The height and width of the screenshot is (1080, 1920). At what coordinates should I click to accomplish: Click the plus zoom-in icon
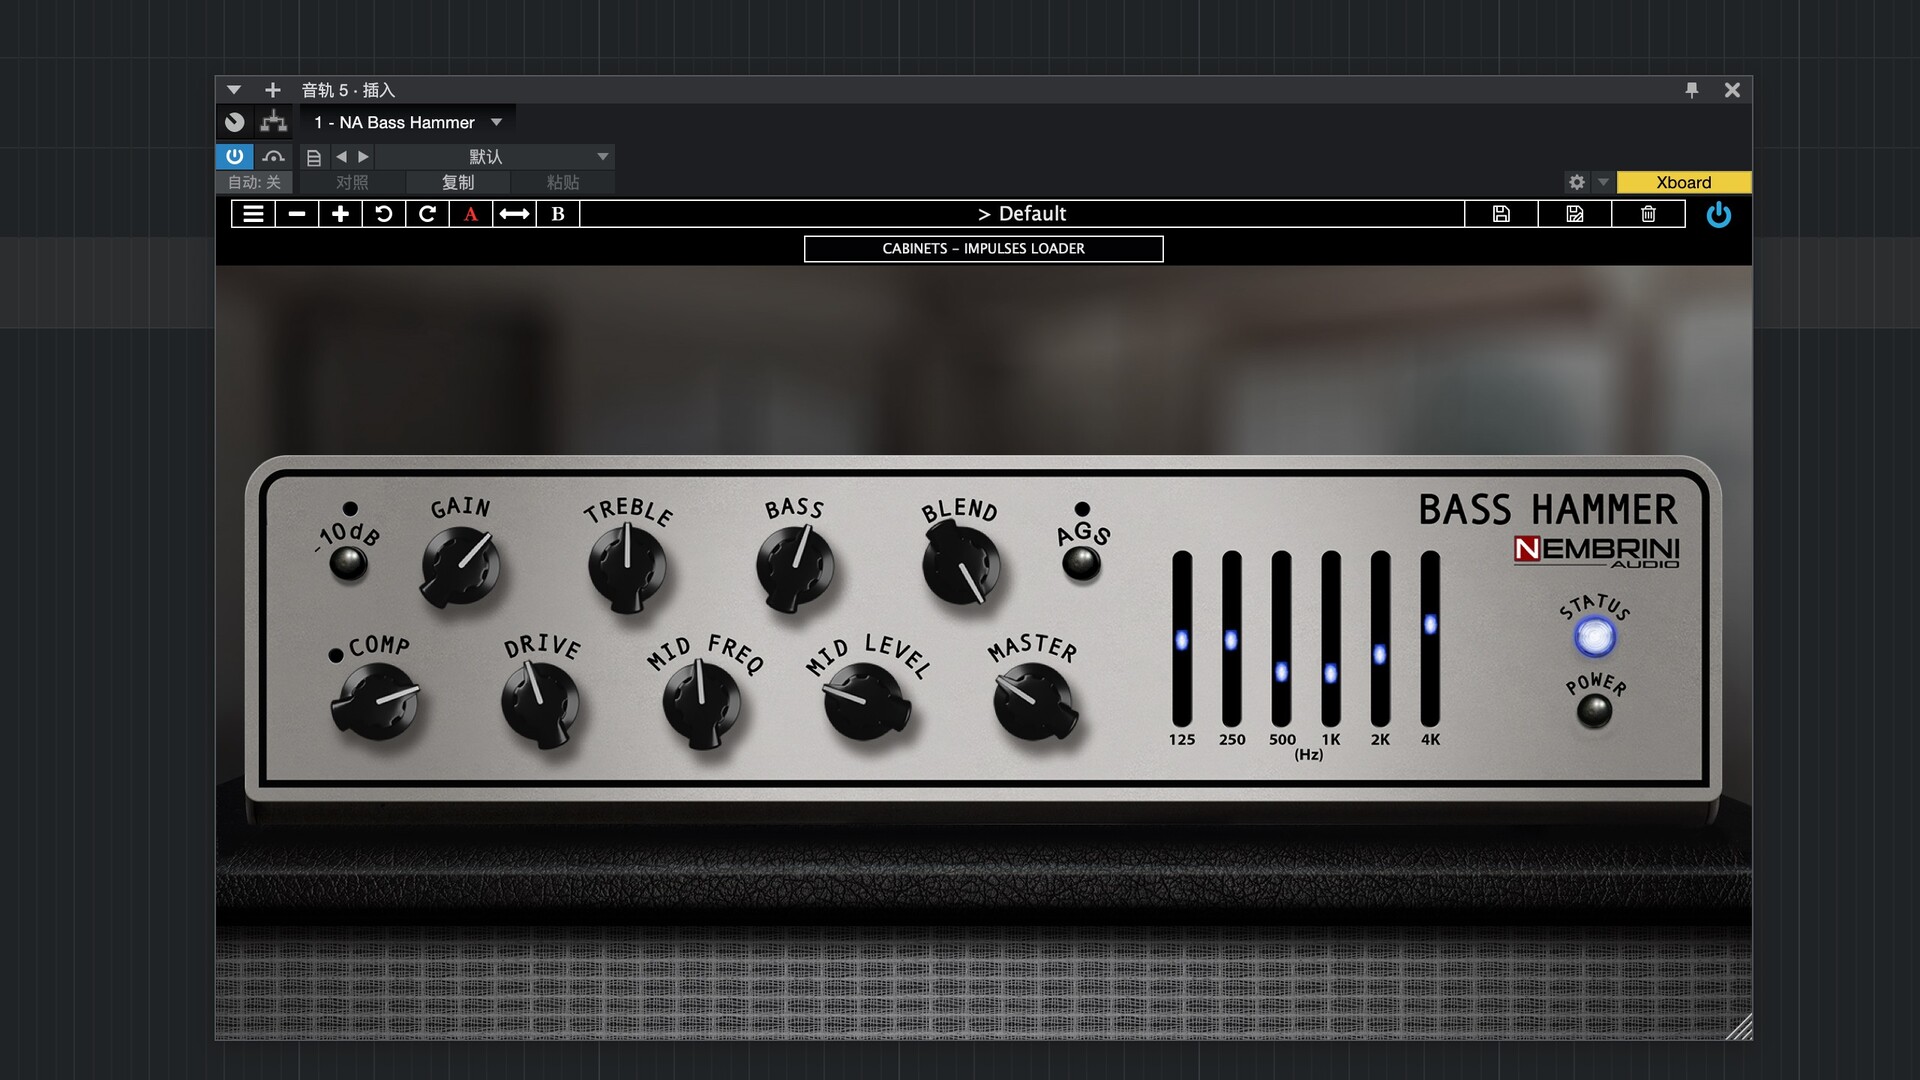click(x=340, y=214)
